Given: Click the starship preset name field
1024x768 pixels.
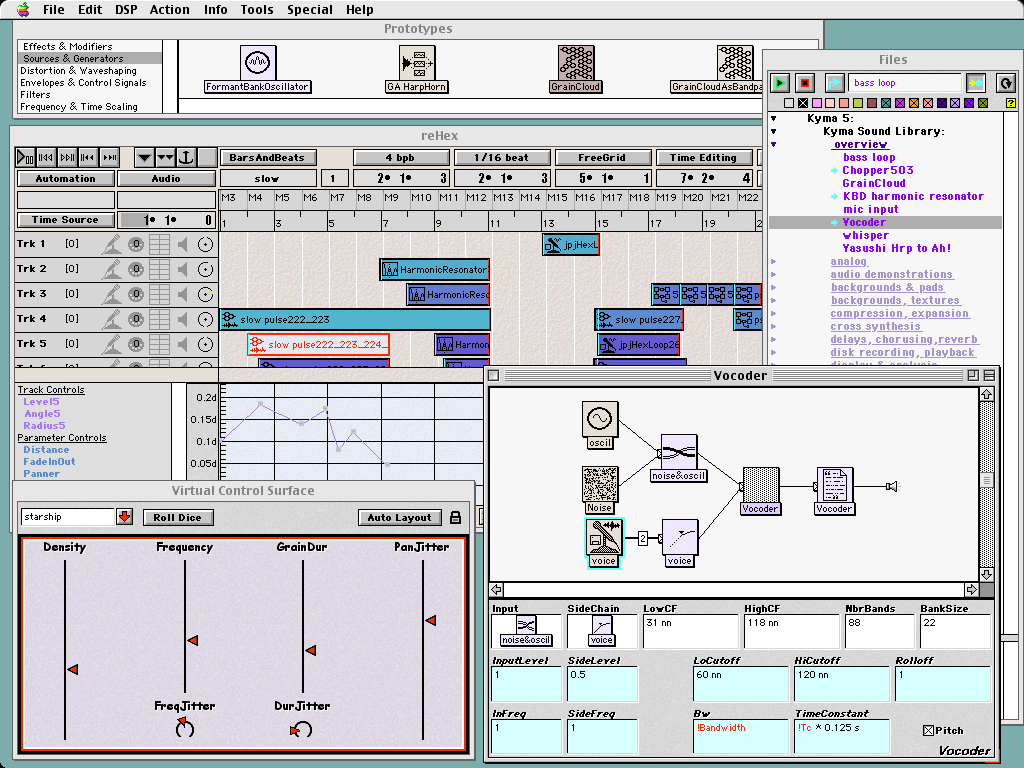Looking at the screenshot, I should coord(68,517).
